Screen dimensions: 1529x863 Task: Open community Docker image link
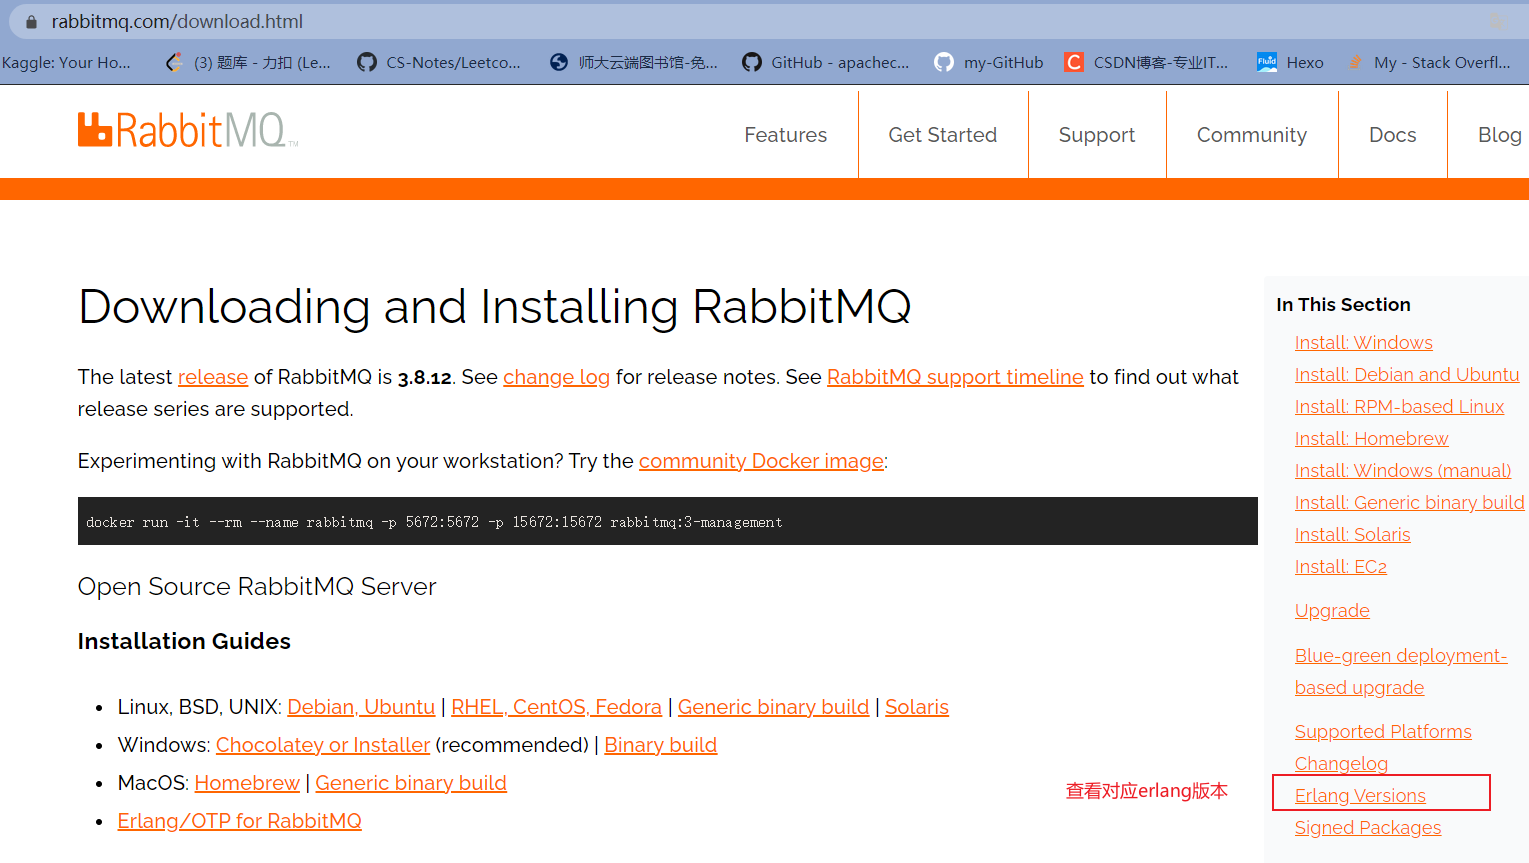coord(761,461)
